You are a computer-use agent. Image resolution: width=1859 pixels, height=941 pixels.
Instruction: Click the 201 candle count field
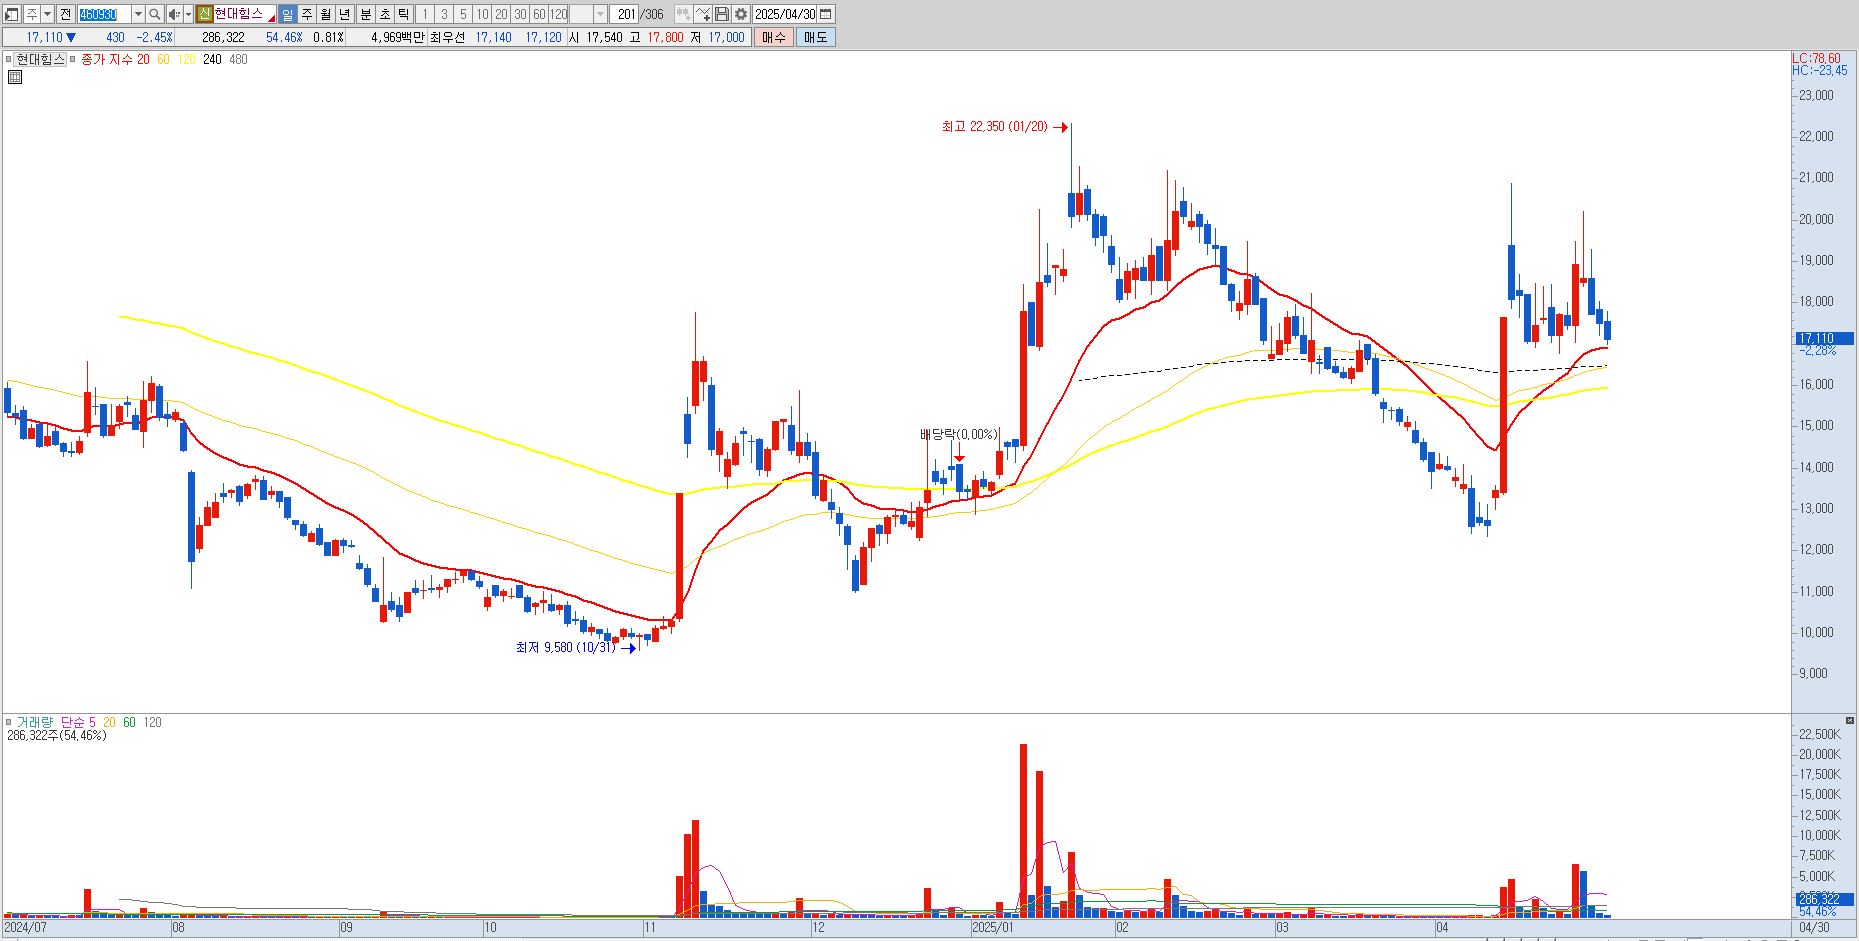click(623, 14)
